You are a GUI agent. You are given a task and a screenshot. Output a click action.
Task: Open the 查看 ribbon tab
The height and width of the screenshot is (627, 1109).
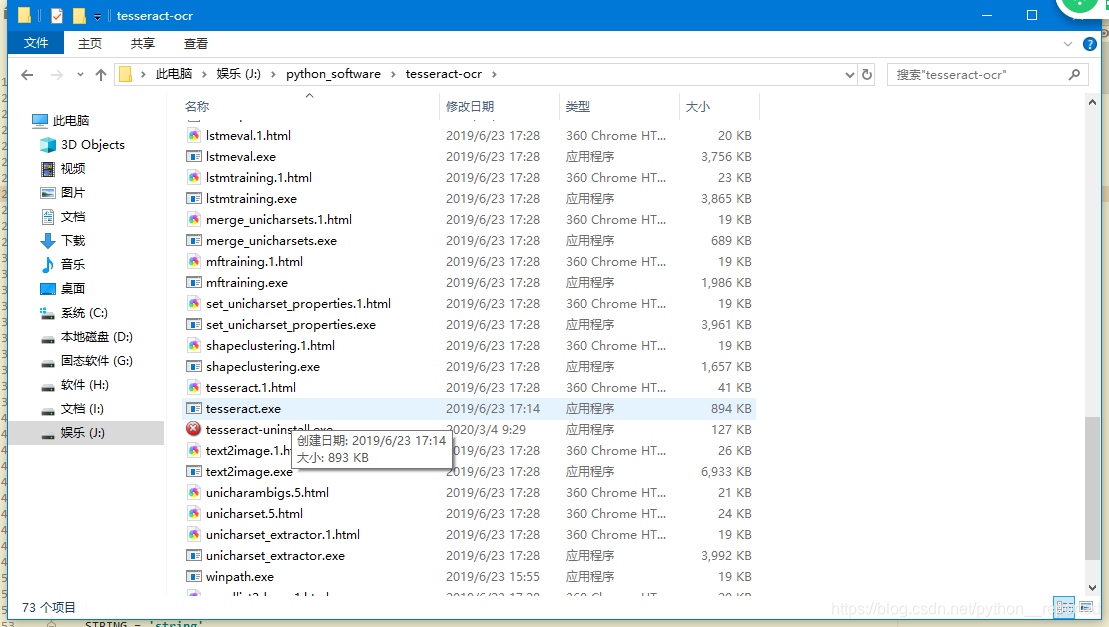tap(196, 43)
